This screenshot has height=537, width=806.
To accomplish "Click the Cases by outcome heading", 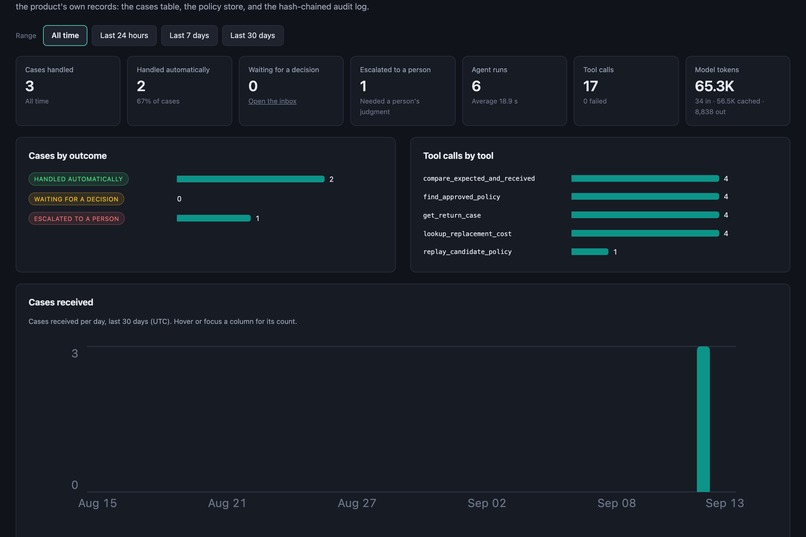I will coord(67,156).
